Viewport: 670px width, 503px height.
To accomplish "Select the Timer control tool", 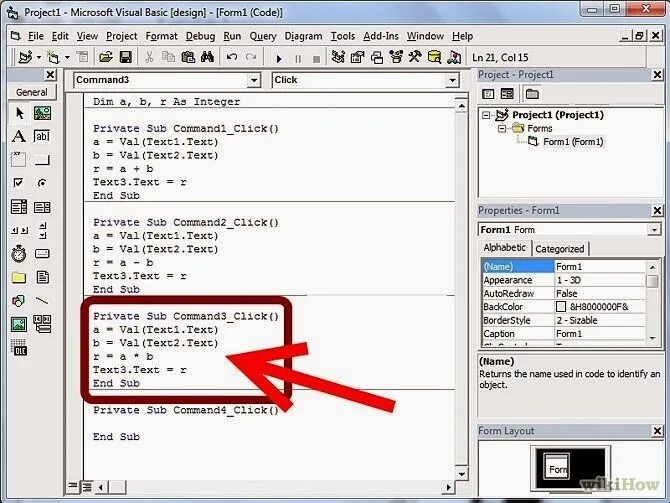I will coord(19,254).
